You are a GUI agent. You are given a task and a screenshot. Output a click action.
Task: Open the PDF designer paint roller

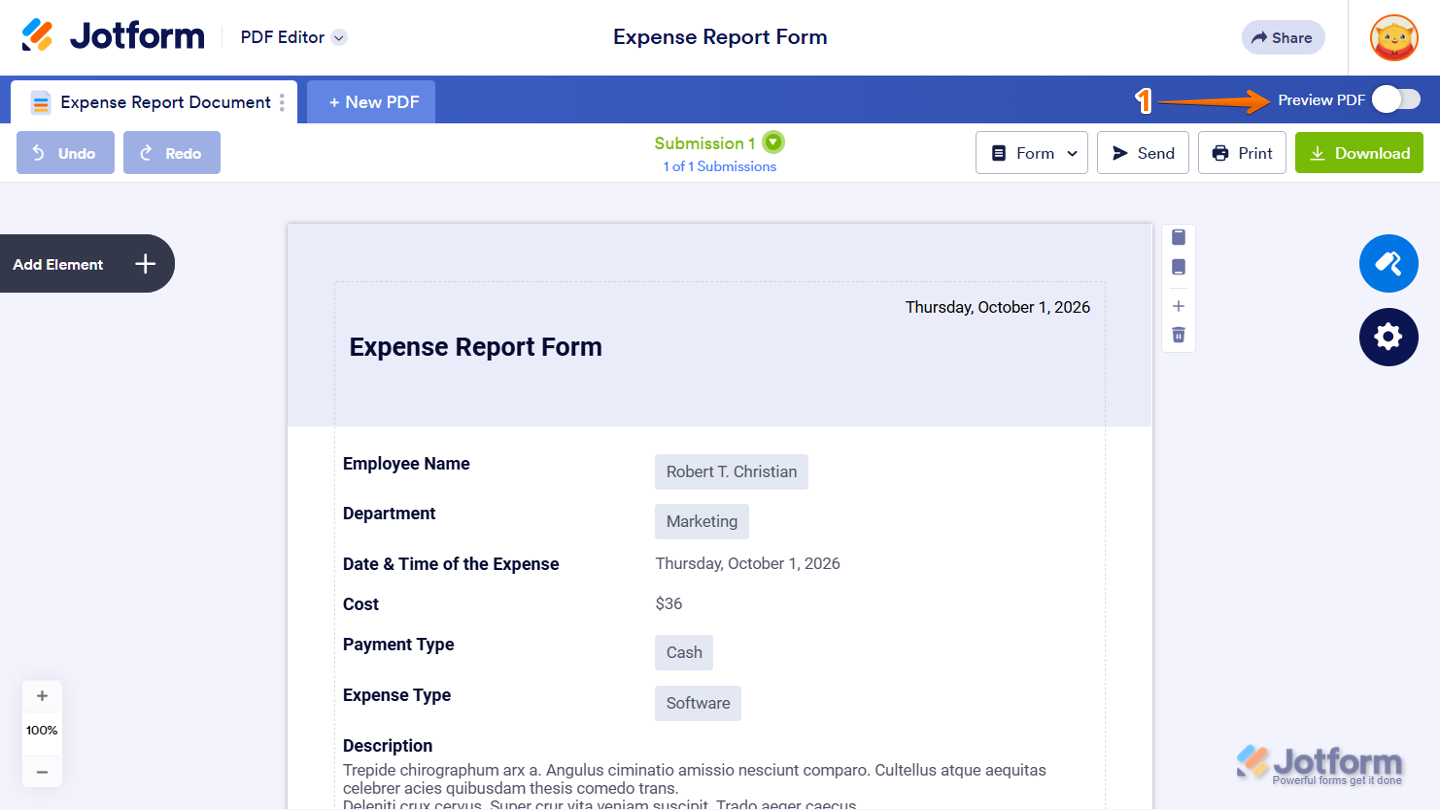[1388, 264]
